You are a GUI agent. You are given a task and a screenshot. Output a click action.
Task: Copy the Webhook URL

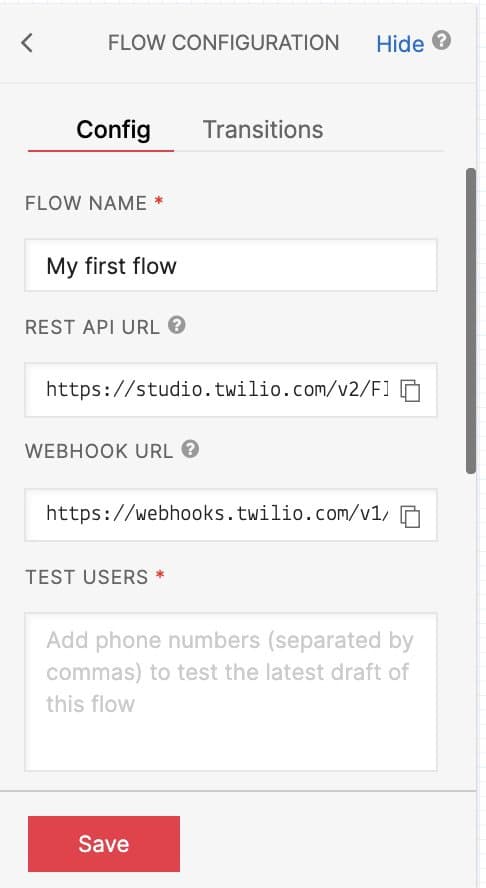(x=410, y=515)
